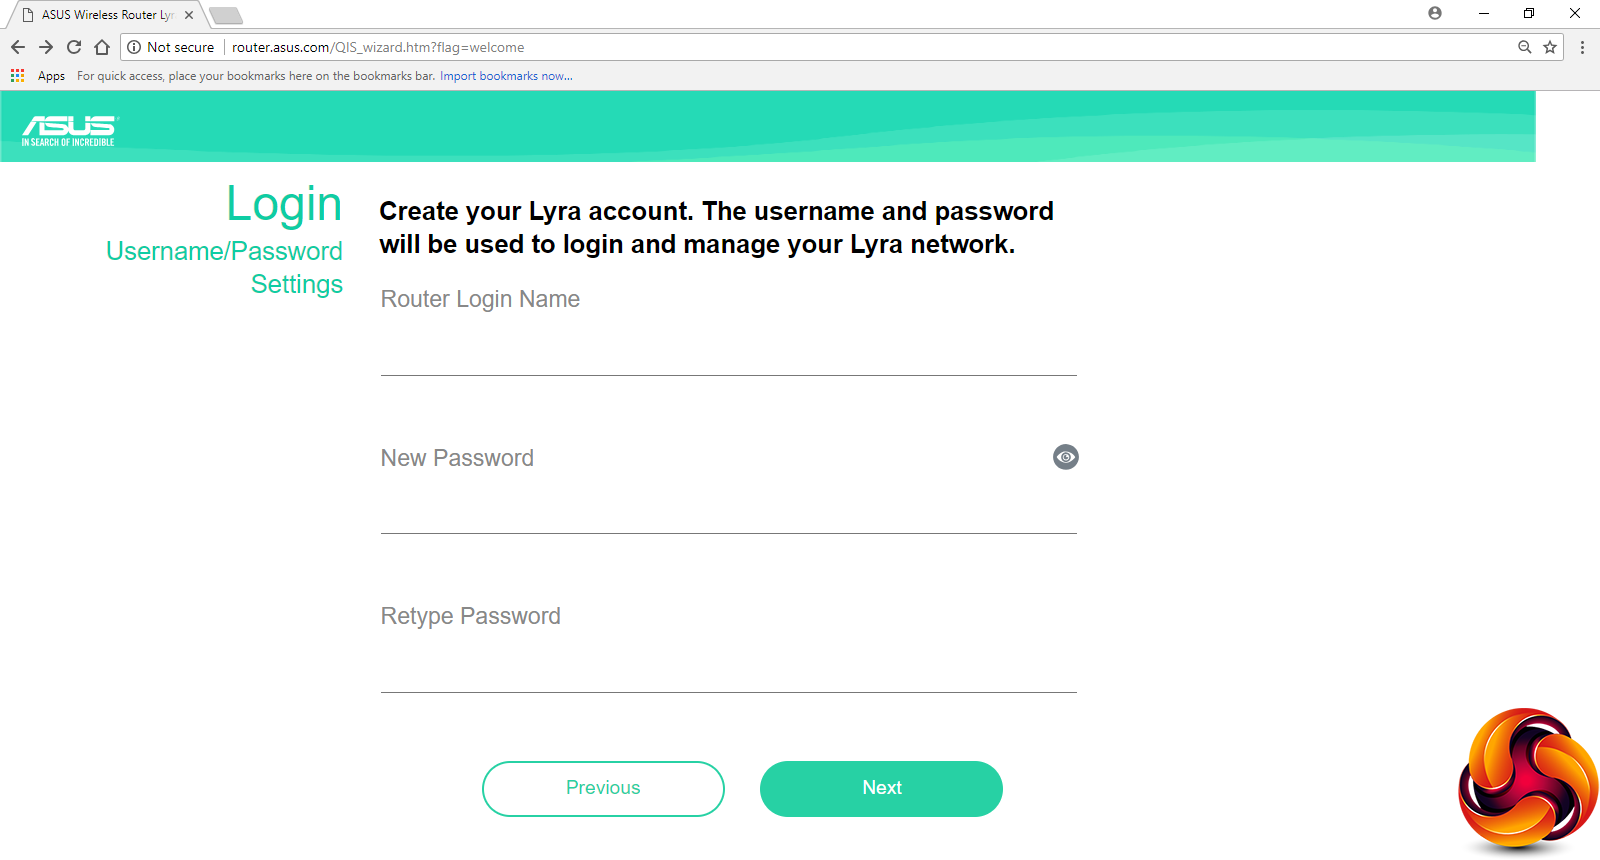Image resolution: width=1600 pixels, height=860 pixels.
Task: Open the Chrome three-dot menu
Action: pos(1582,47)
